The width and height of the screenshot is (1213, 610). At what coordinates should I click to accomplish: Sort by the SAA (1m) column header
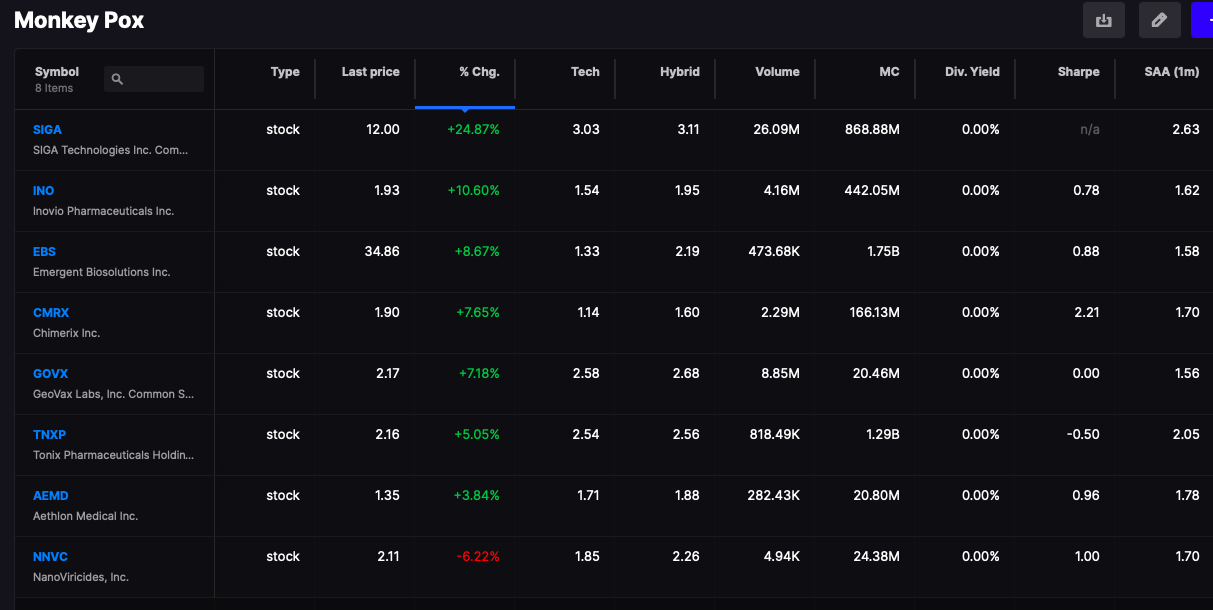[x=1172, y=72]
